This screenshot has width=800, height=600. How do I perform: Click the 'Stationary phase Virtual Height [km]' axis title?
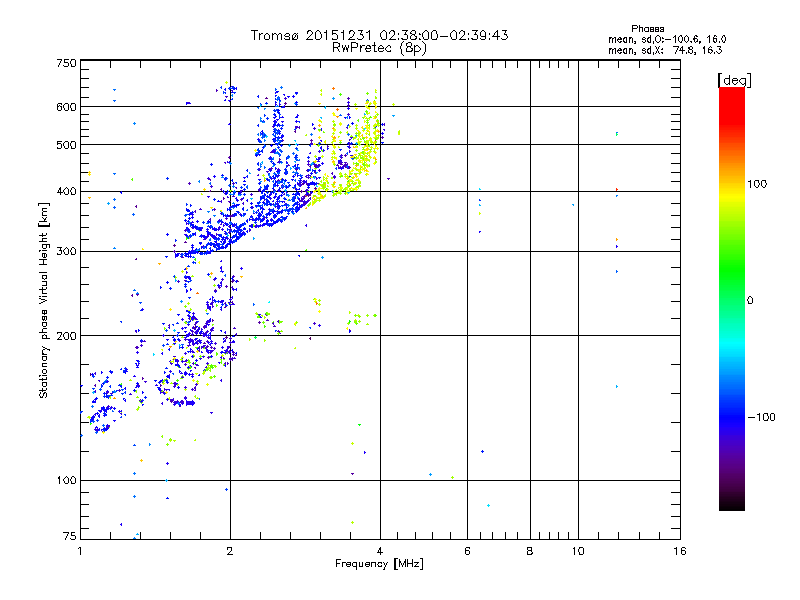click(44, 301)
